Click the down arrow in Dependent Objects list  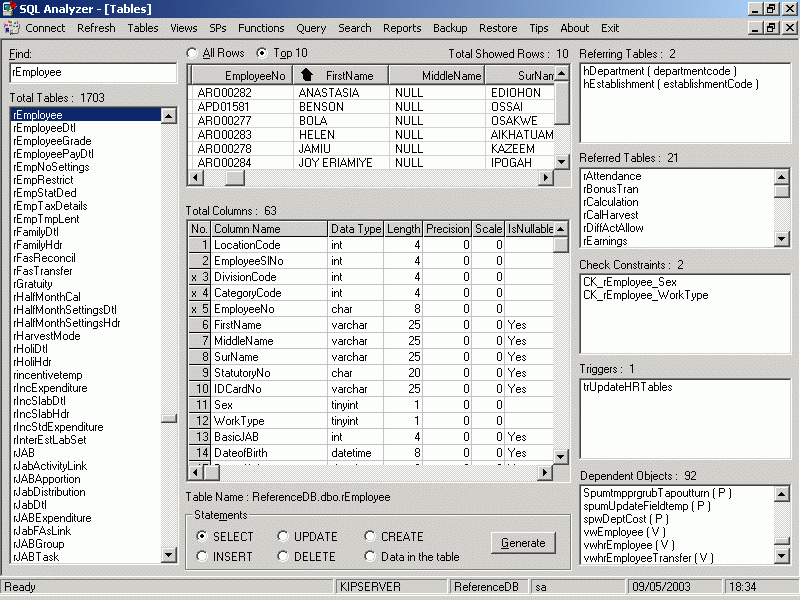[x=782, y=557]
